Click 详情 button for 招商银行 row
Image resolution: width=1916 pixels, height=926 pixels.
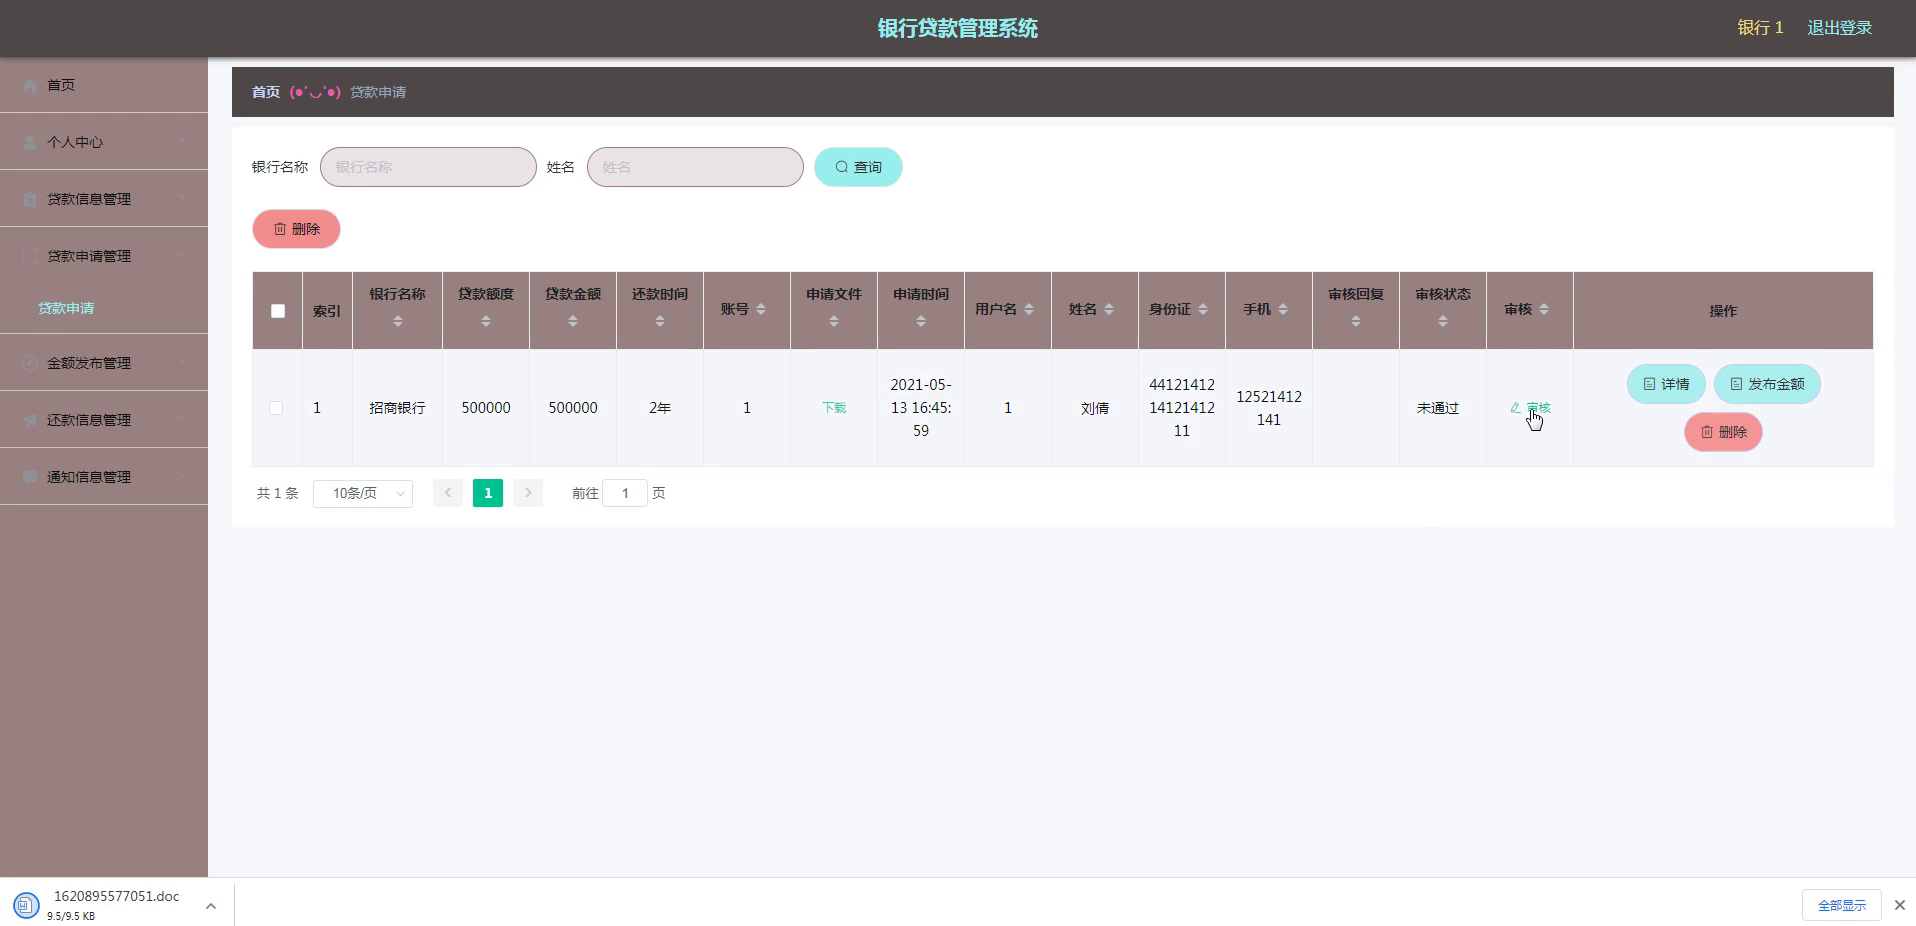pos(1666,384)
